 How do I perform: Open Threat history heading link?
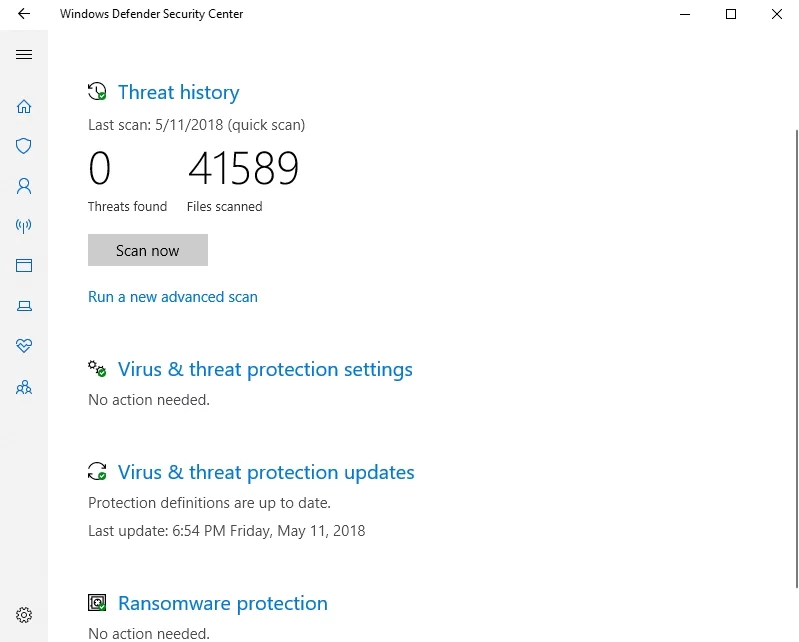pos(178,92)
